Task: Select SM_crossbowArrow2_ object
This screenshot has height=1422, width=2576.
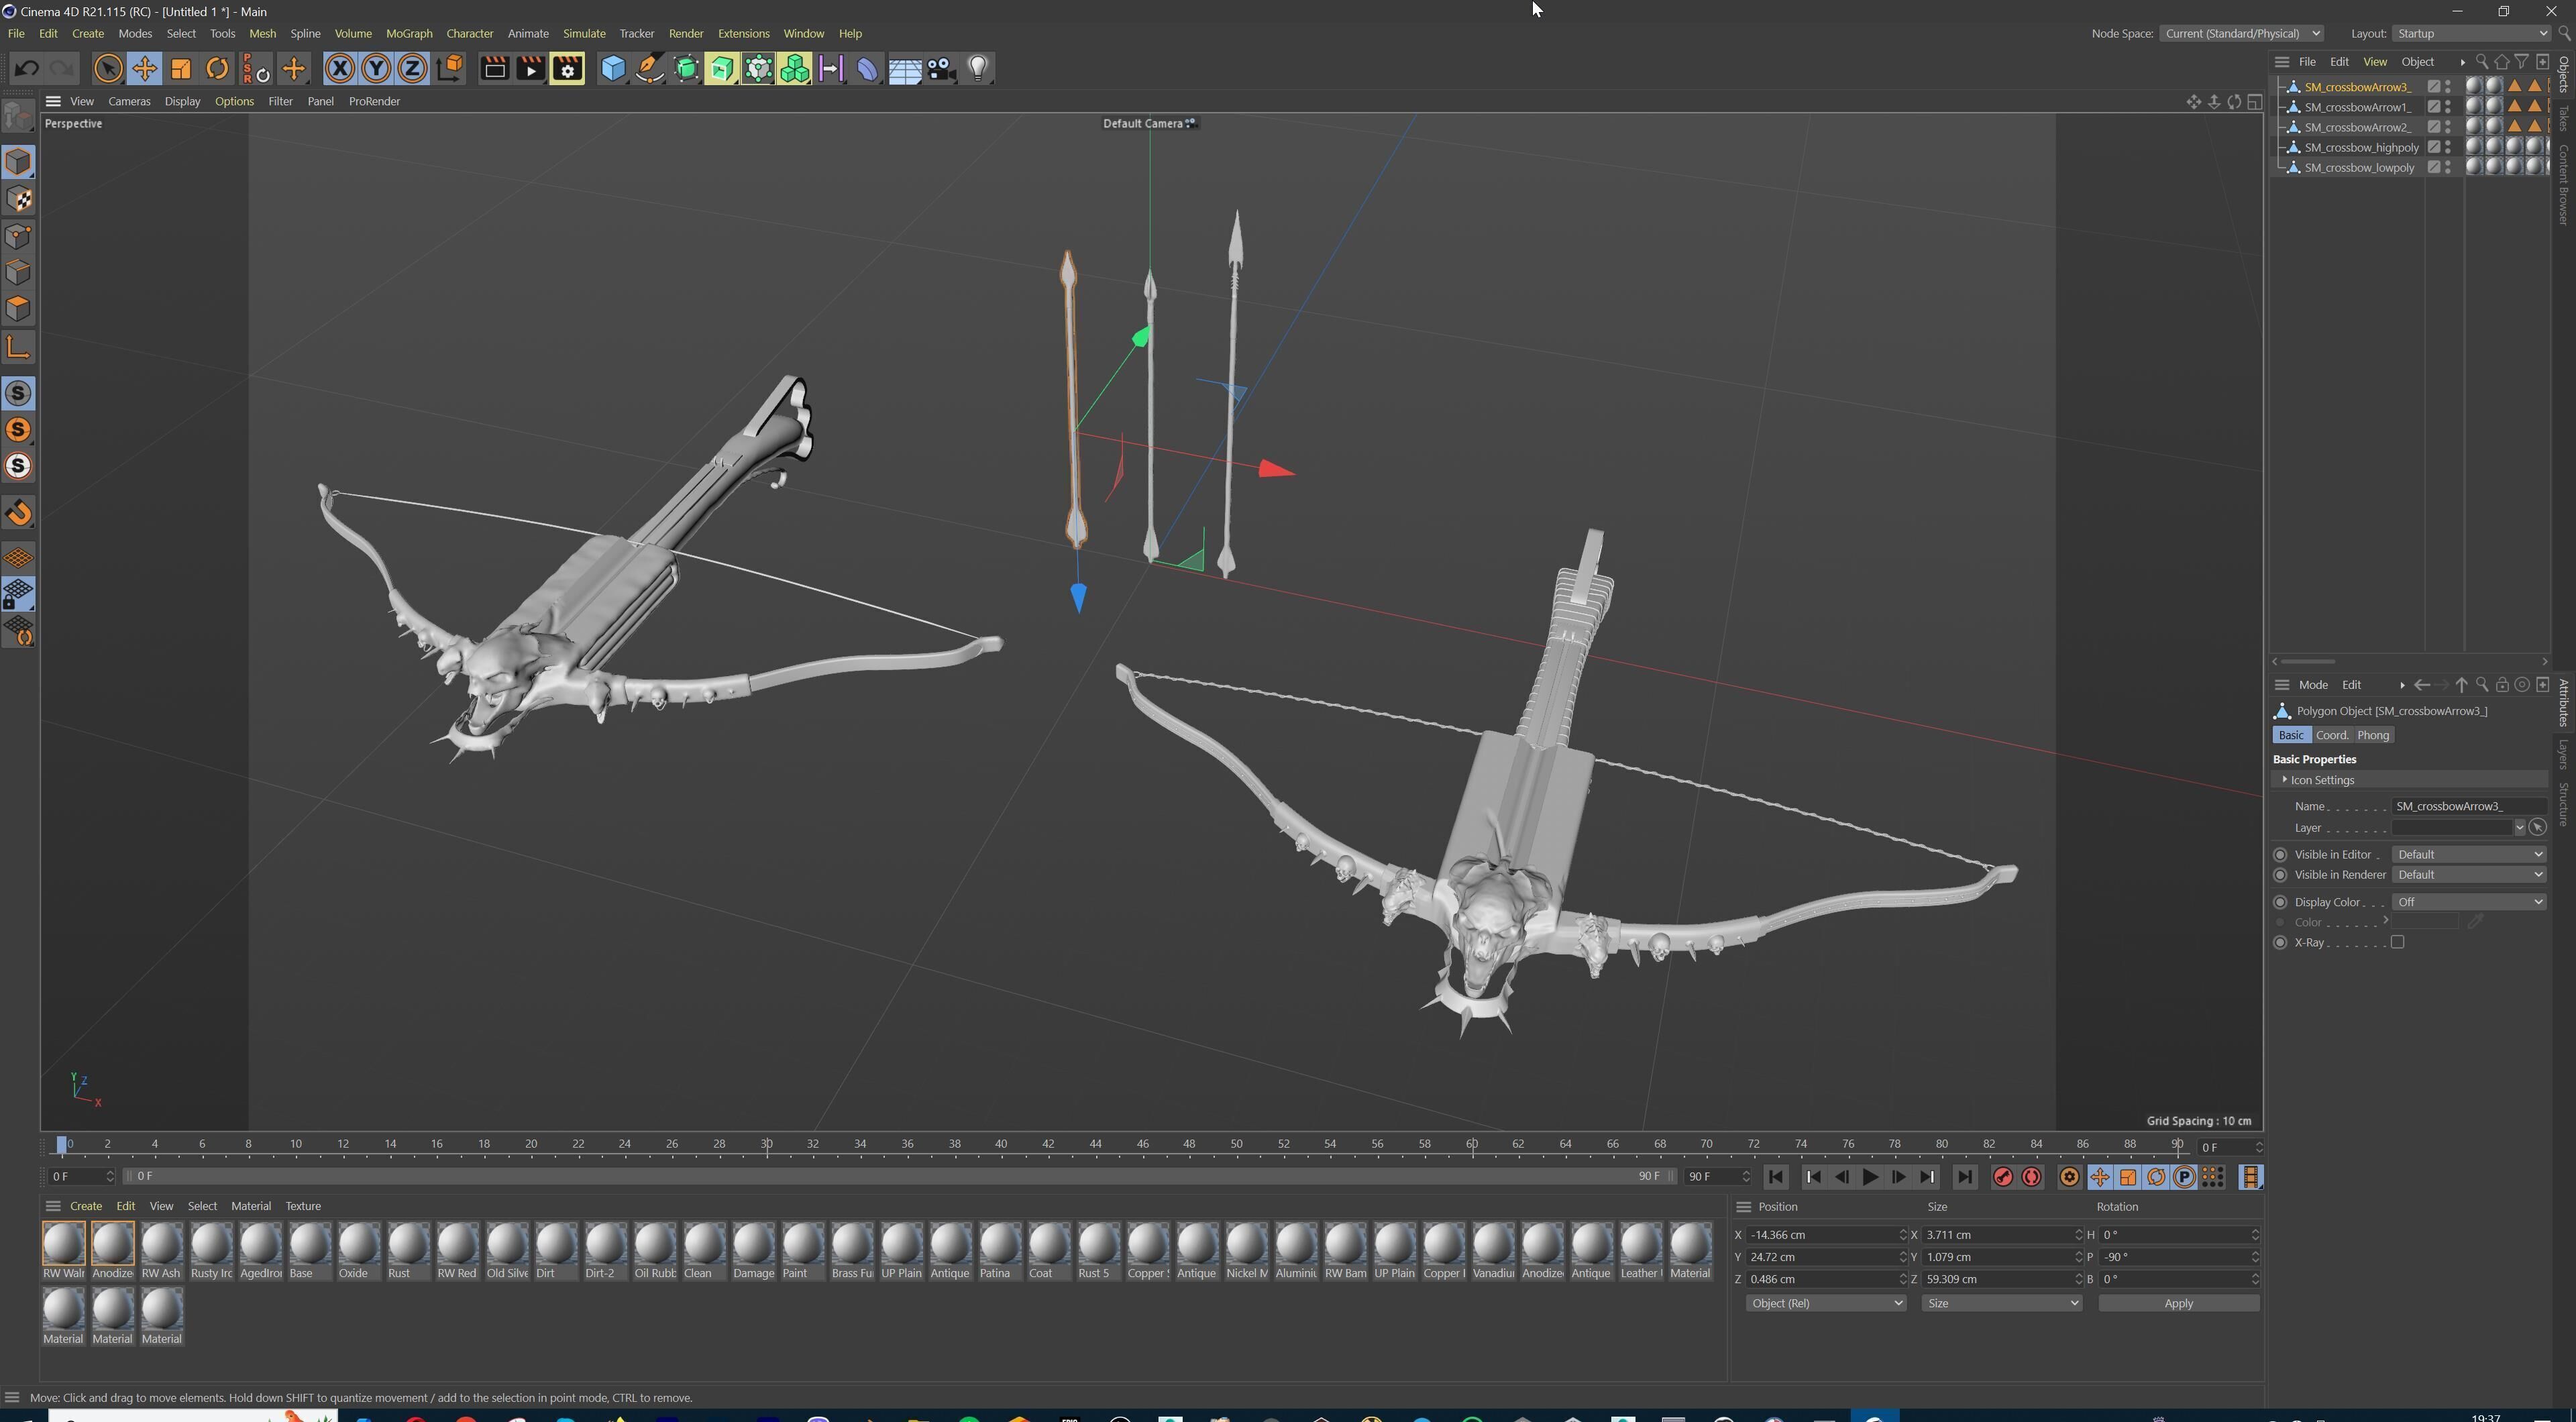Action: [x=2357, y=127]
